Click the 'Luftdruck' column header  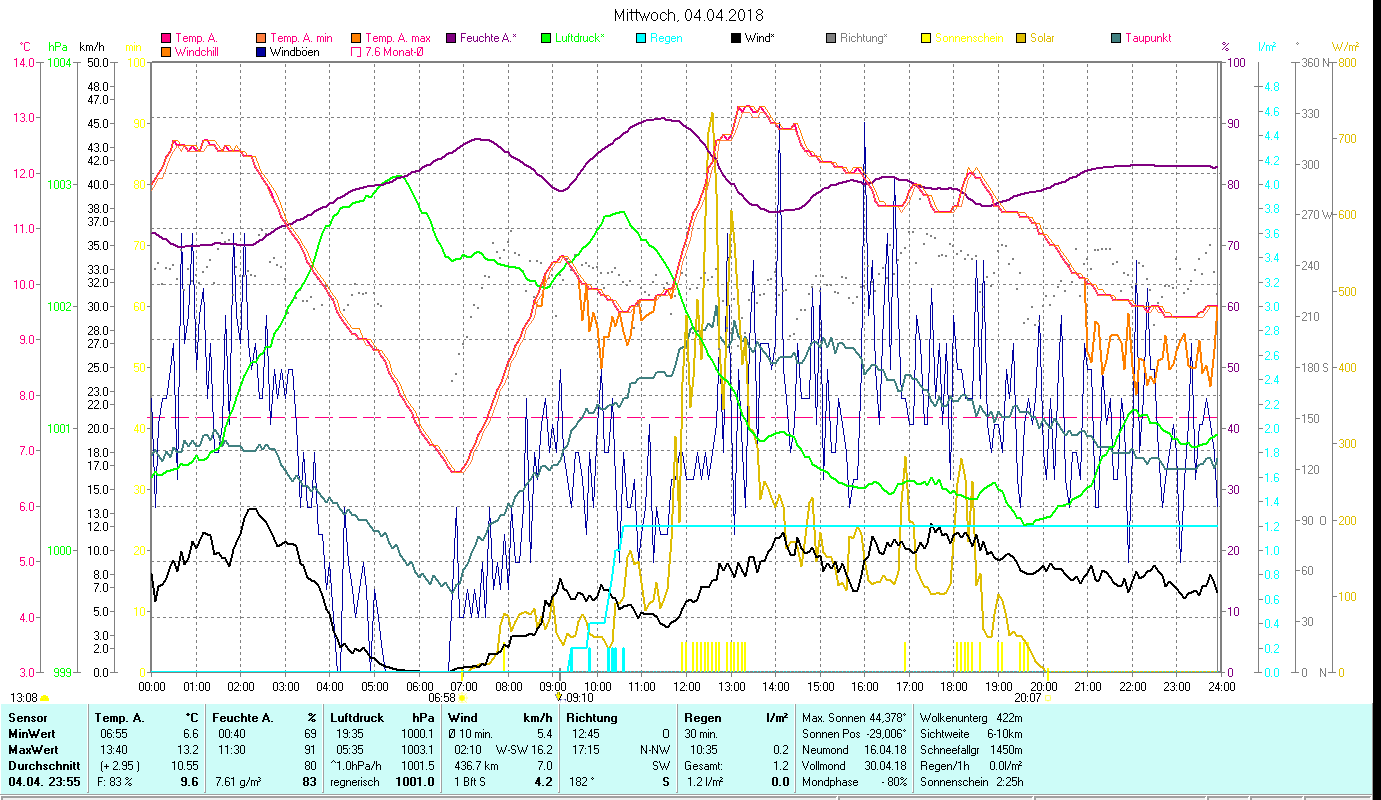coord(357,718)
